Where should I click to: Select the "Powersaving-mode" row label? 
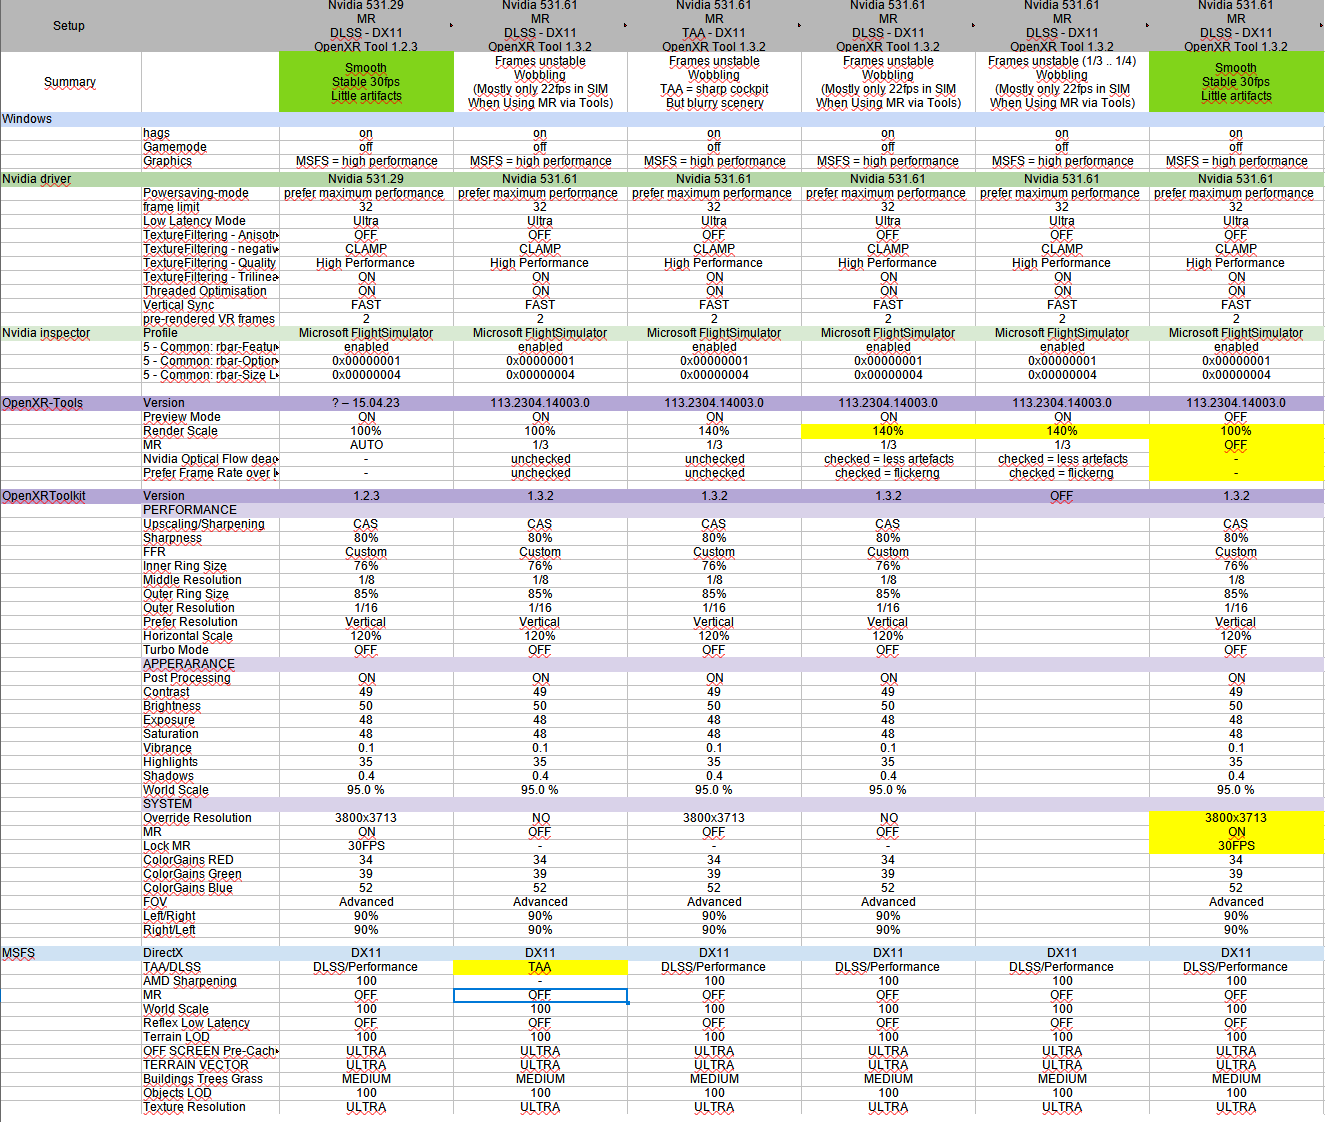click(x=196, y=193)
